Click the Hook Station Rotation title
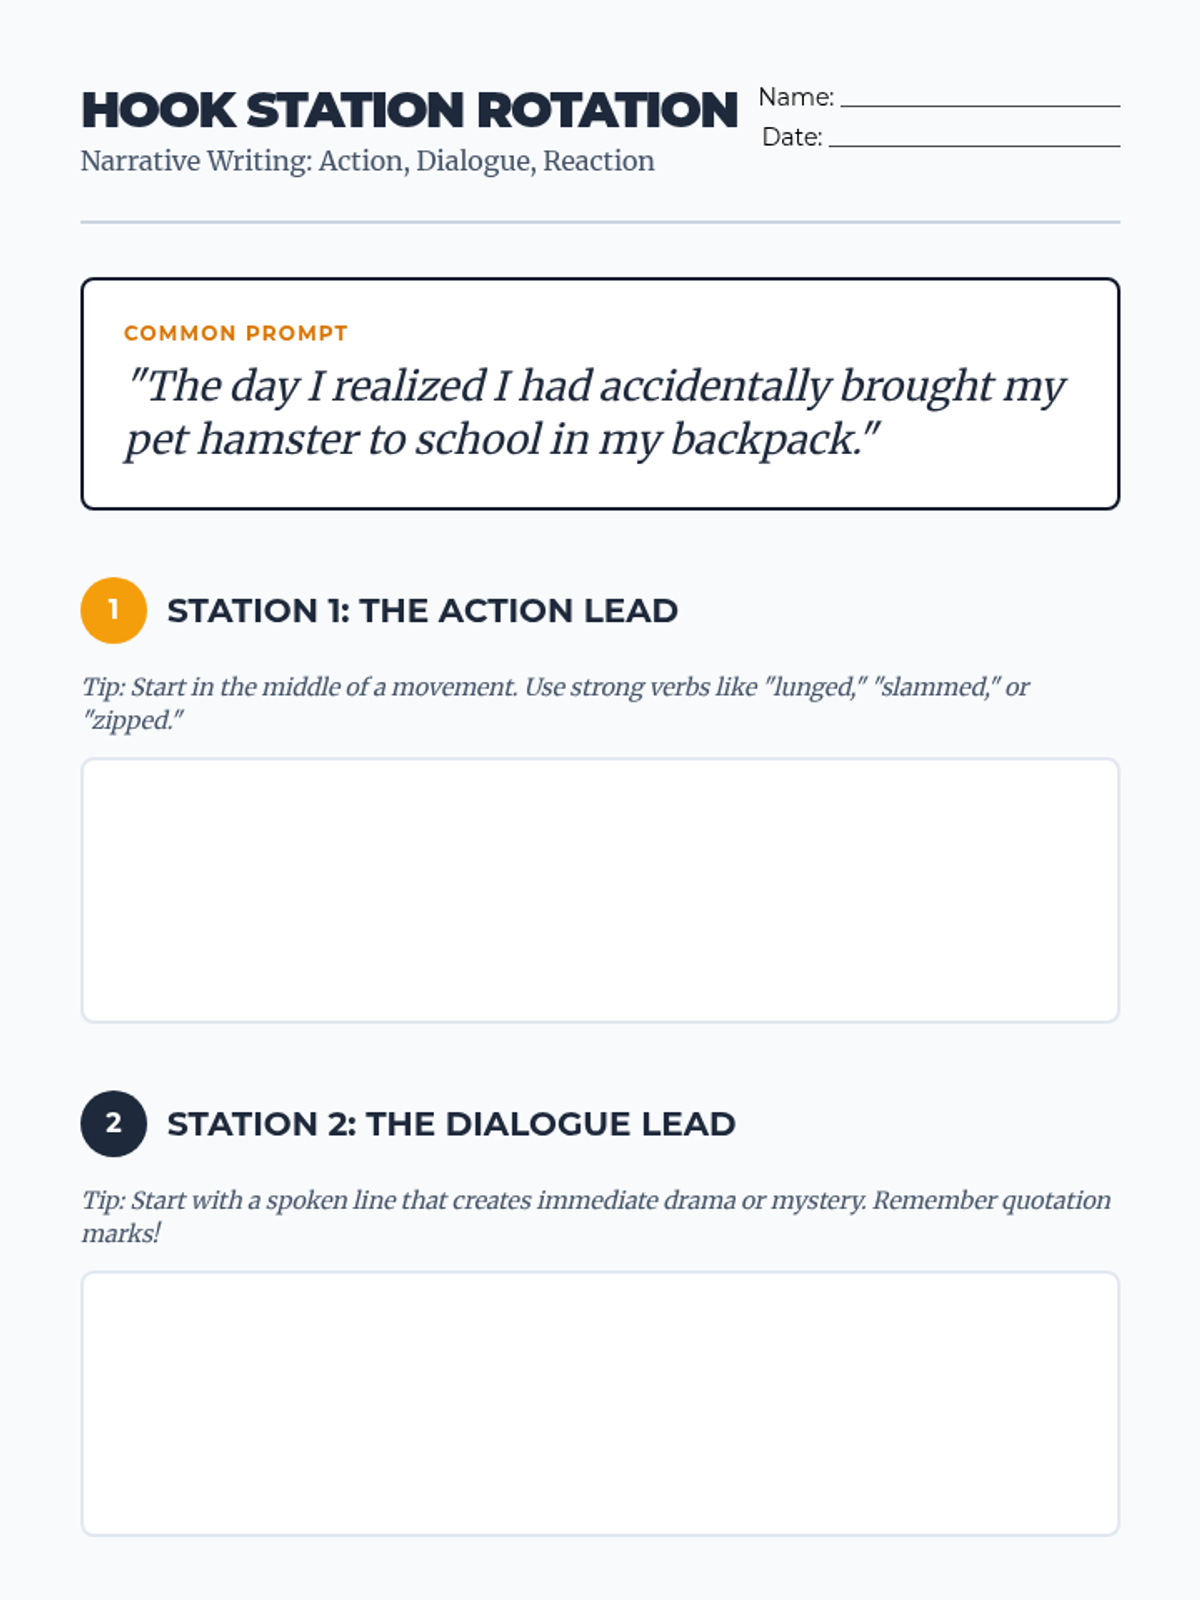 tap(409, 110)
